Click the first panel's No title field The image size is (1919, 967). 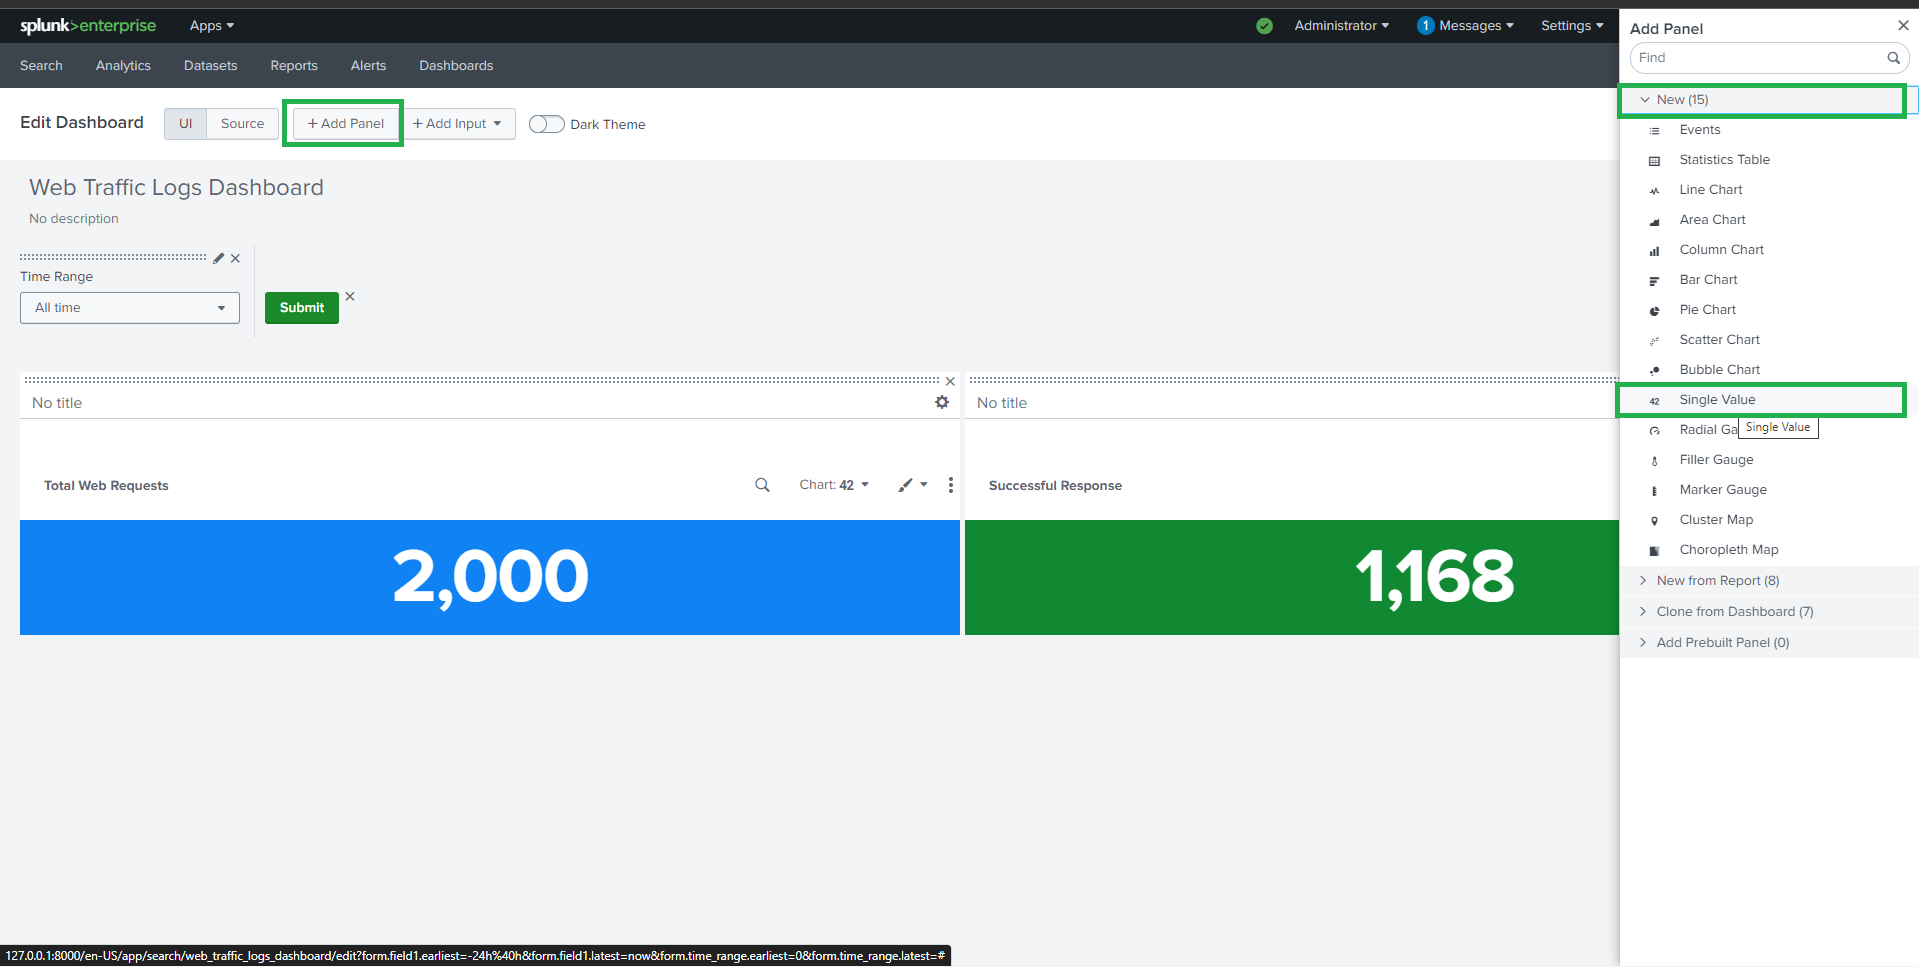(57, 403)
